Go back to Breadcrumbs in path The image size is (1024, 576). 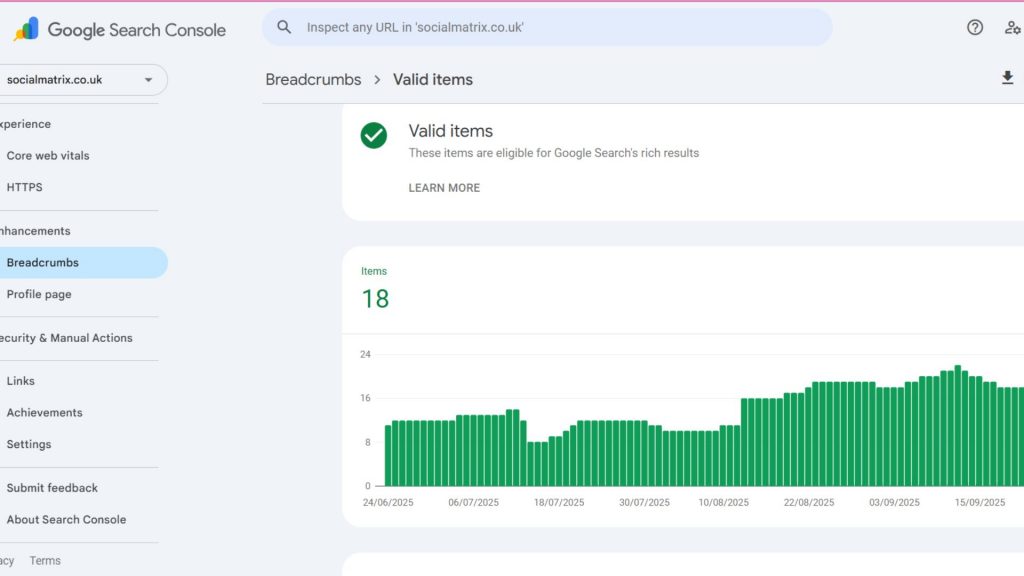click(313, 79)
